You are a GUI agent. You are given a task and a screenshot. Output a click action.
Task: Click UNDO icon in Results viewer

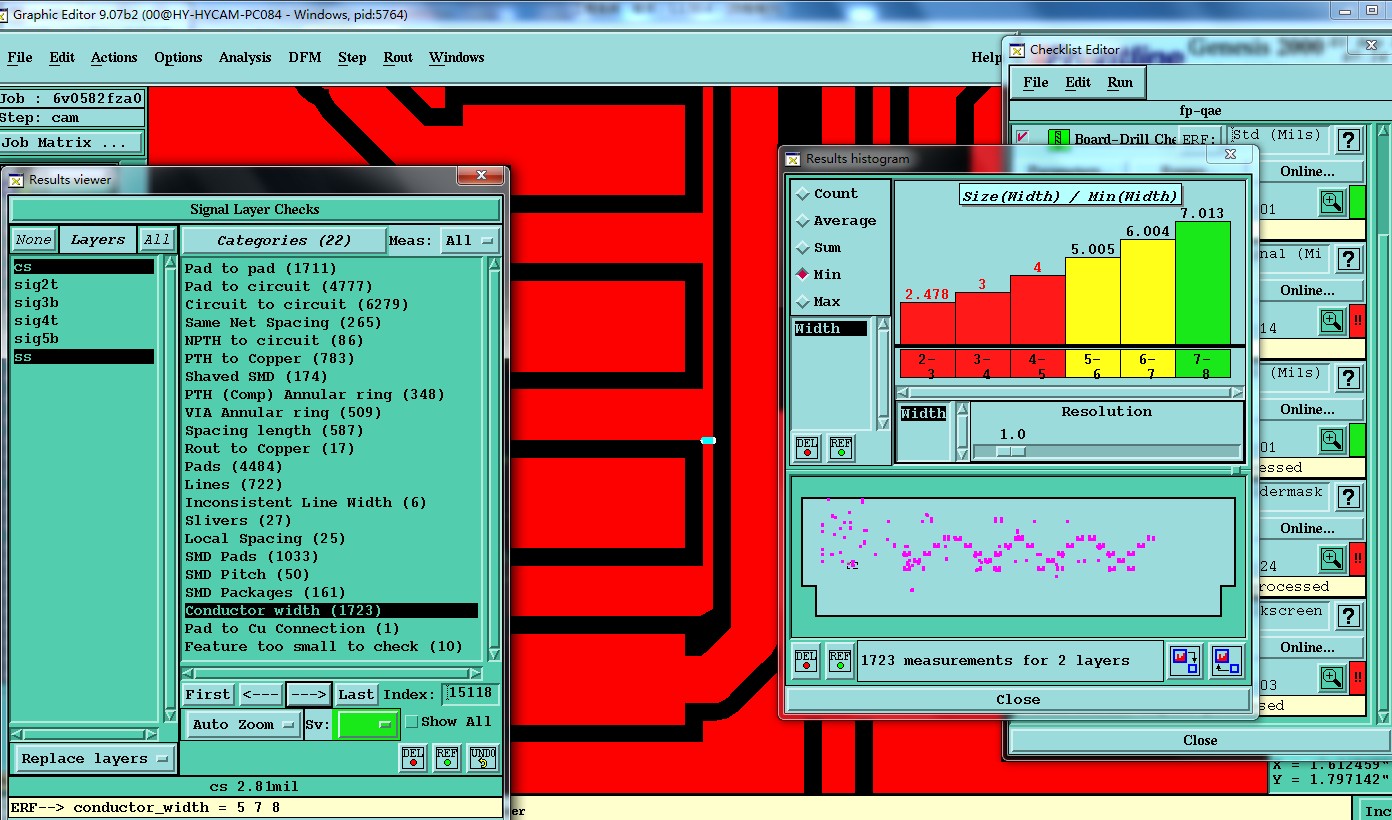(482, 758)
